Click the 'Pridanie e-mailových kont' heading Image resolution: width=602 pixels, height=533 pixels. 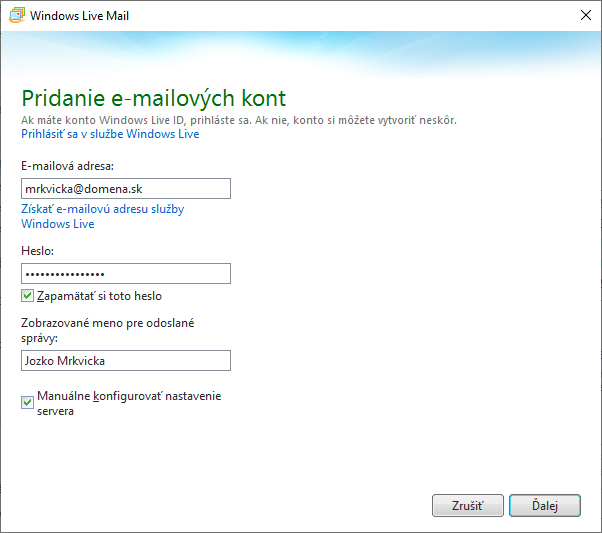point(154,98)
